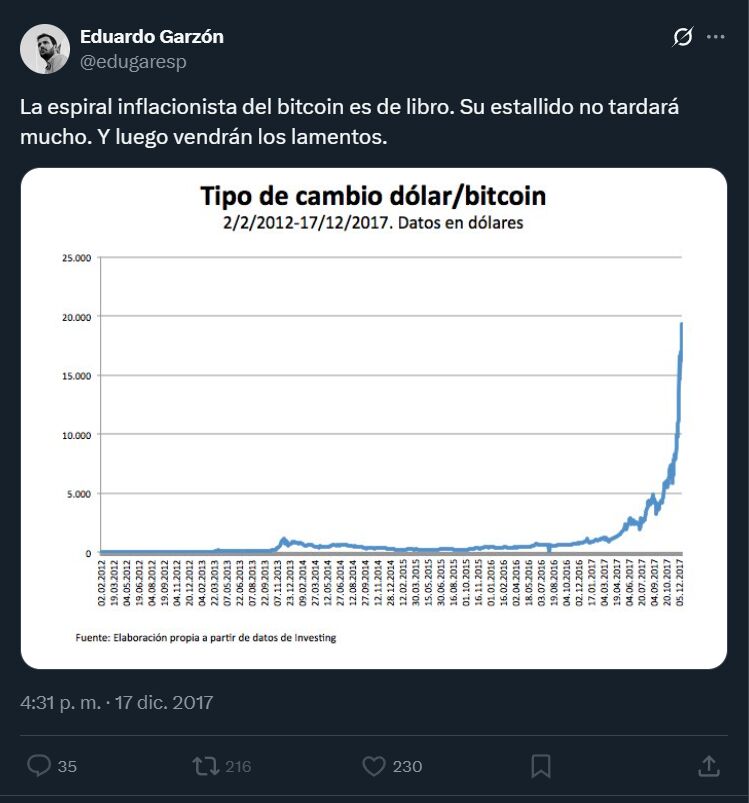This screenshot has width=749, height=803.
Task: Like the tweet with the heart icon
Action: [373, 766]
